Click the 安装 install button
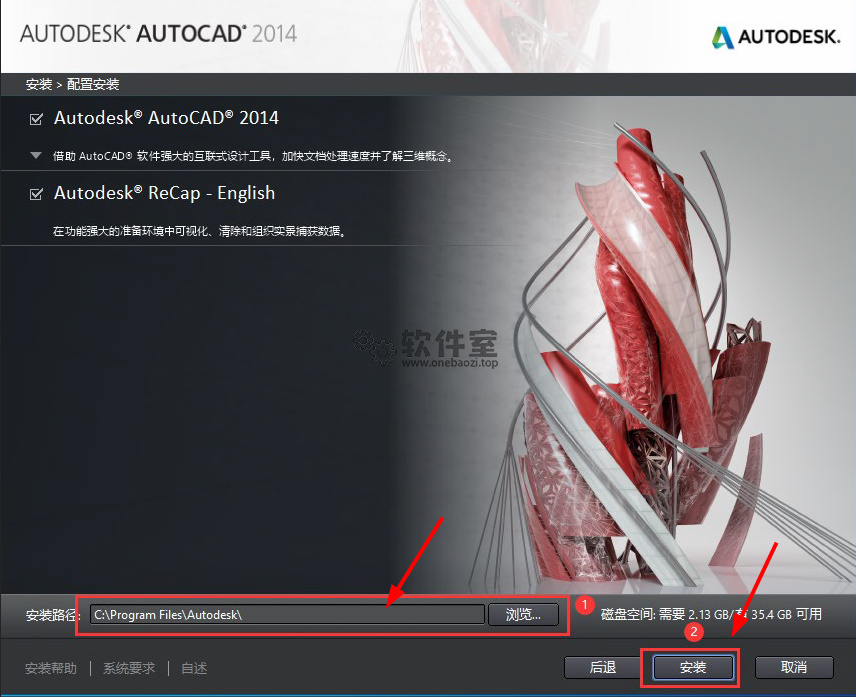The image size is (856, 697). (693, 667)
